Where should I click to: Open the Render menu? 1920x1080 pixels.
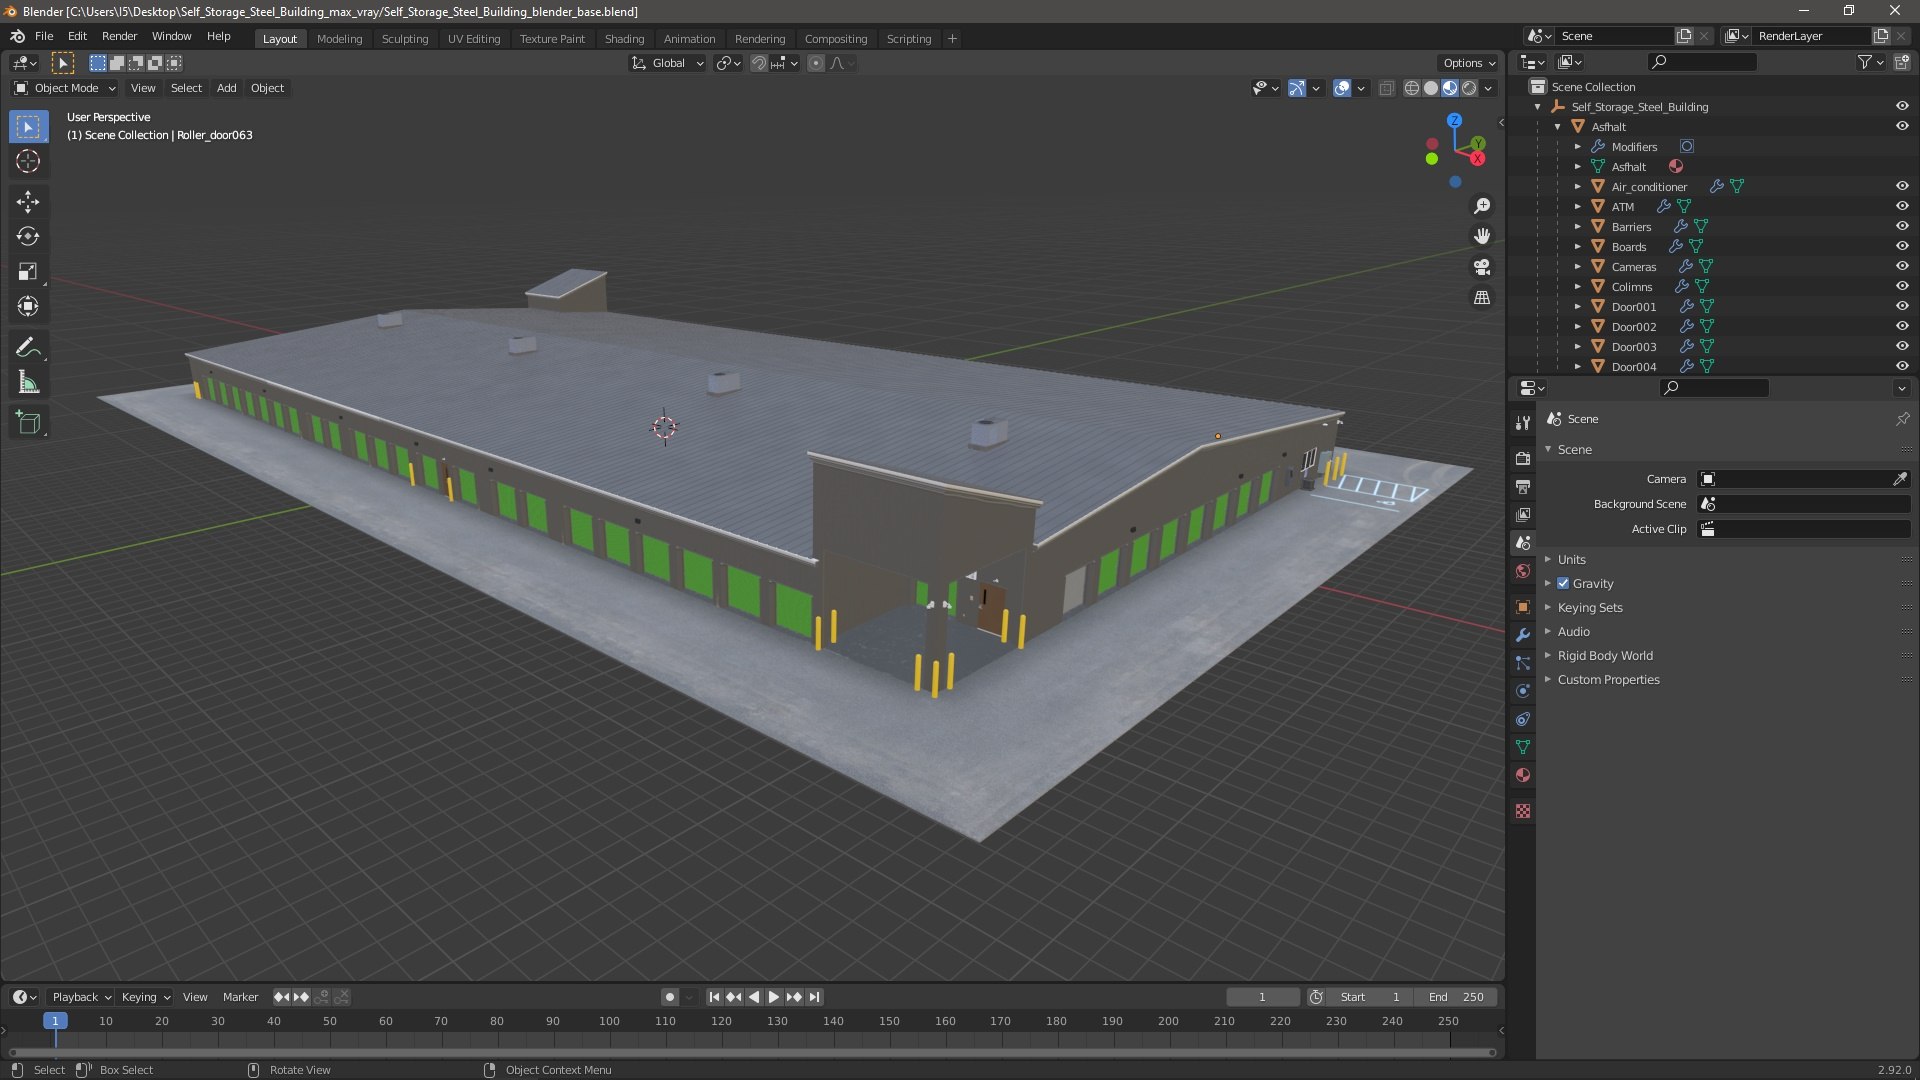pyautogui.click(x=119, y=36)
